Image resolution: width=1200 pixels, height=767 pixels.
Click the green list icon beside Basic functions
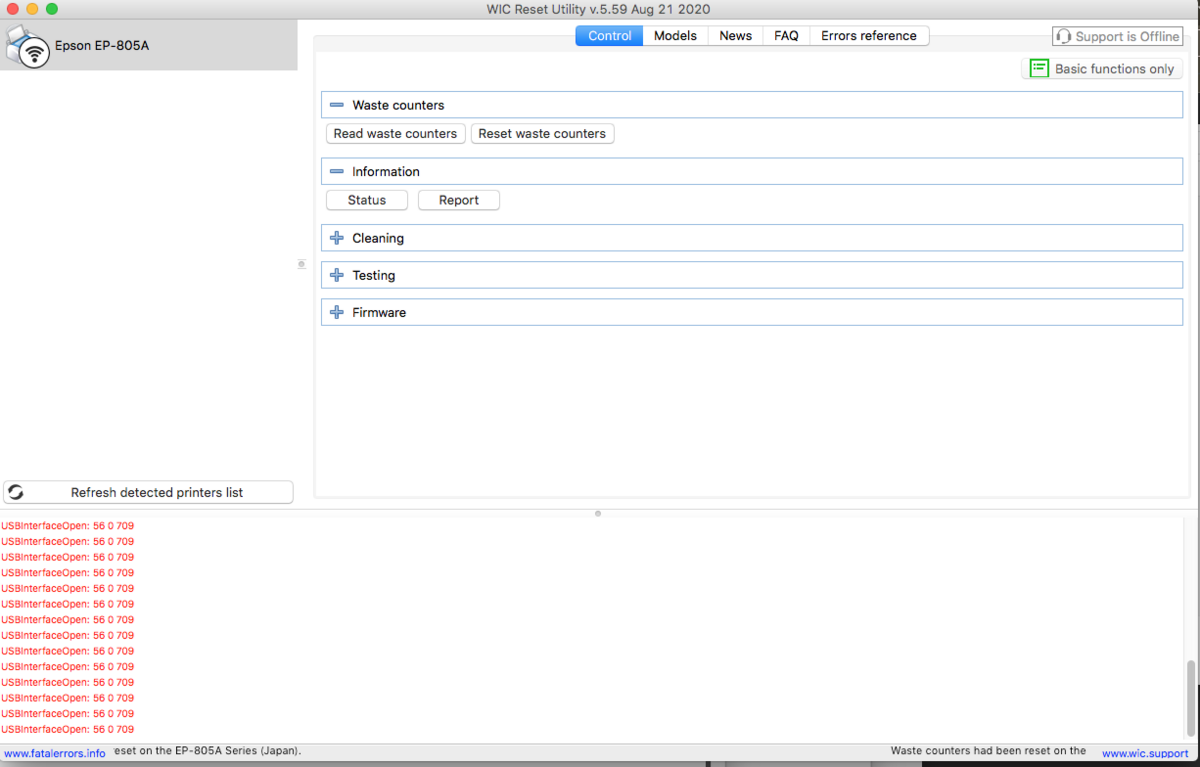click(x=1039, y=69)
